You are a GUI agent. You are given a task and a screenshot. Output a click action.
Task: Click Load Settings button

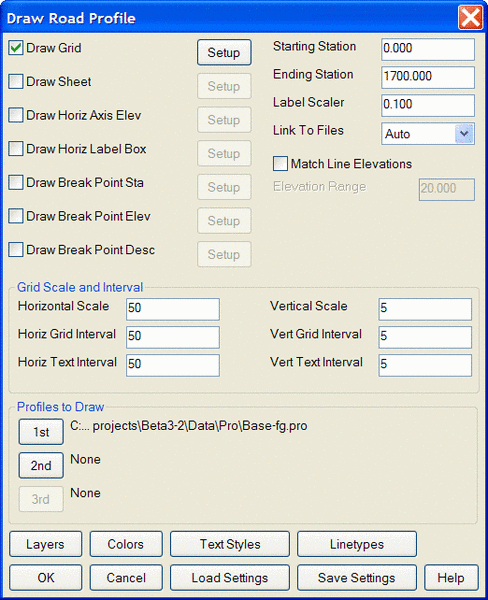(x=230, y=577)
